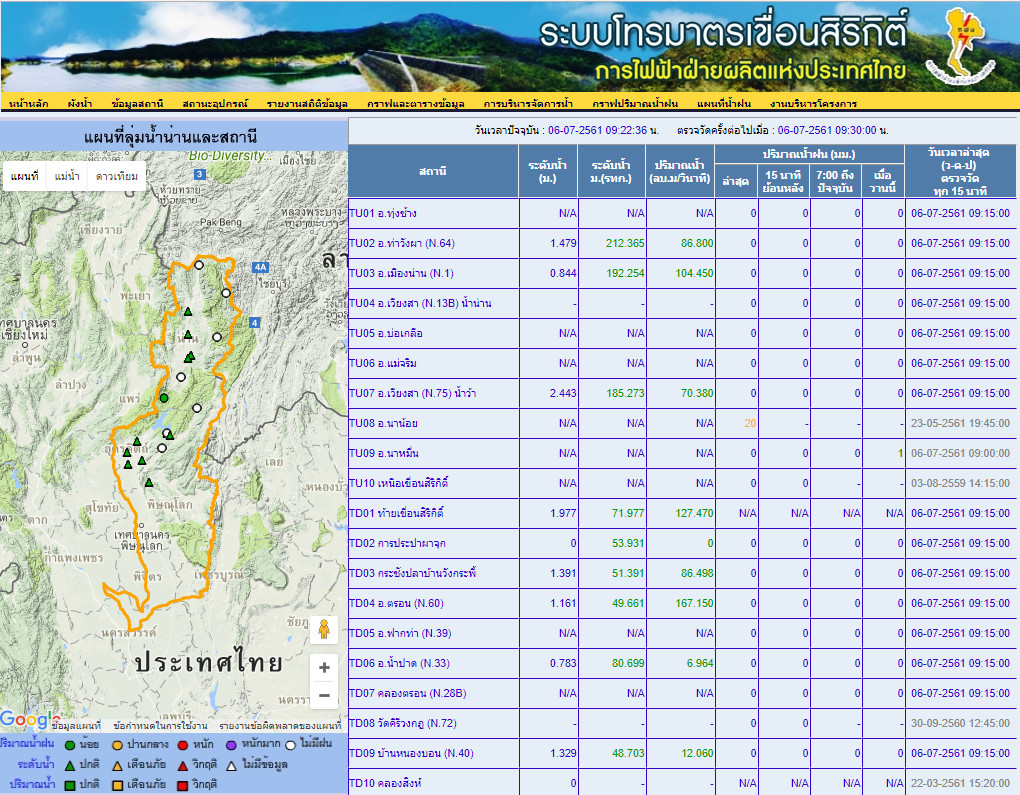Click the flow value '104.450'
The image size is (1020, 795).
point(694,273)
